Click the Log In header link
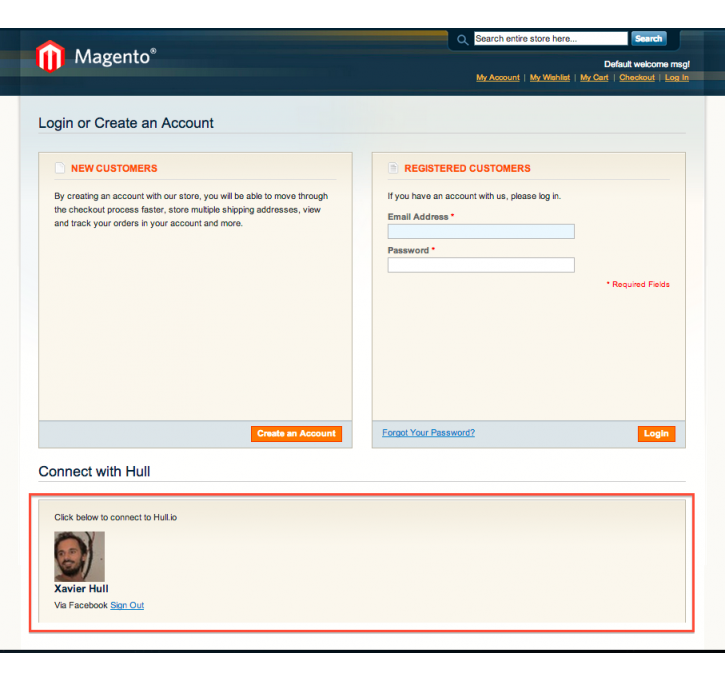 [x=677, y=78]
